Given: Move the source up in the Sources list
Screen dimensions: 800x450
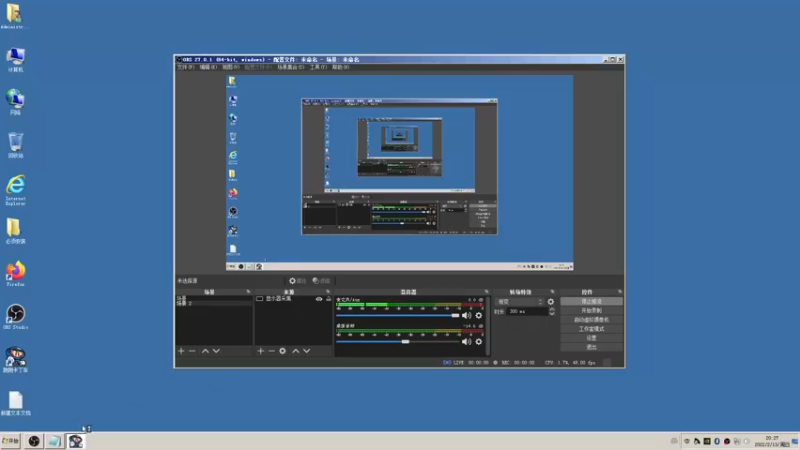Looking at the screenshot, I should pos(295,351).
